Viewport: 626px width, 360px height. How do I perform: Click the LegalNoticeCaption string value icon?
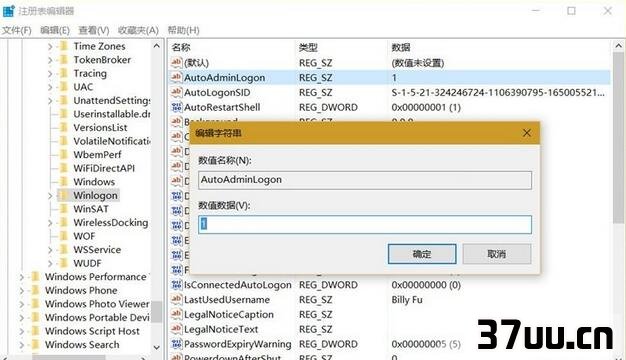click(176, 314)
